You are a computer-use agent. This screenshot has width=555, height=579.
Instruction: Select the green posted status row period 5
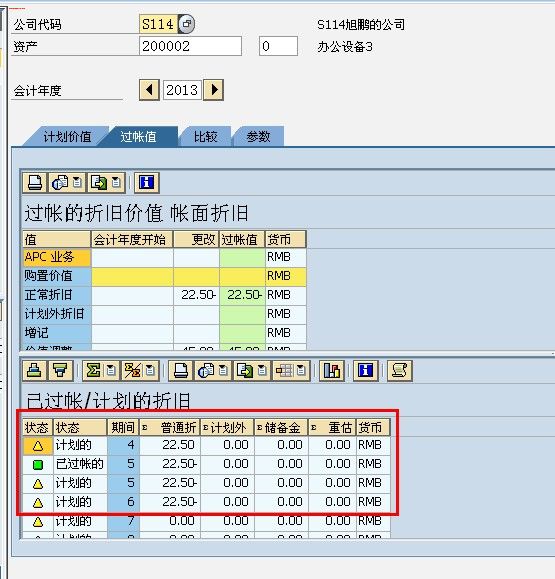pos(206,464)
